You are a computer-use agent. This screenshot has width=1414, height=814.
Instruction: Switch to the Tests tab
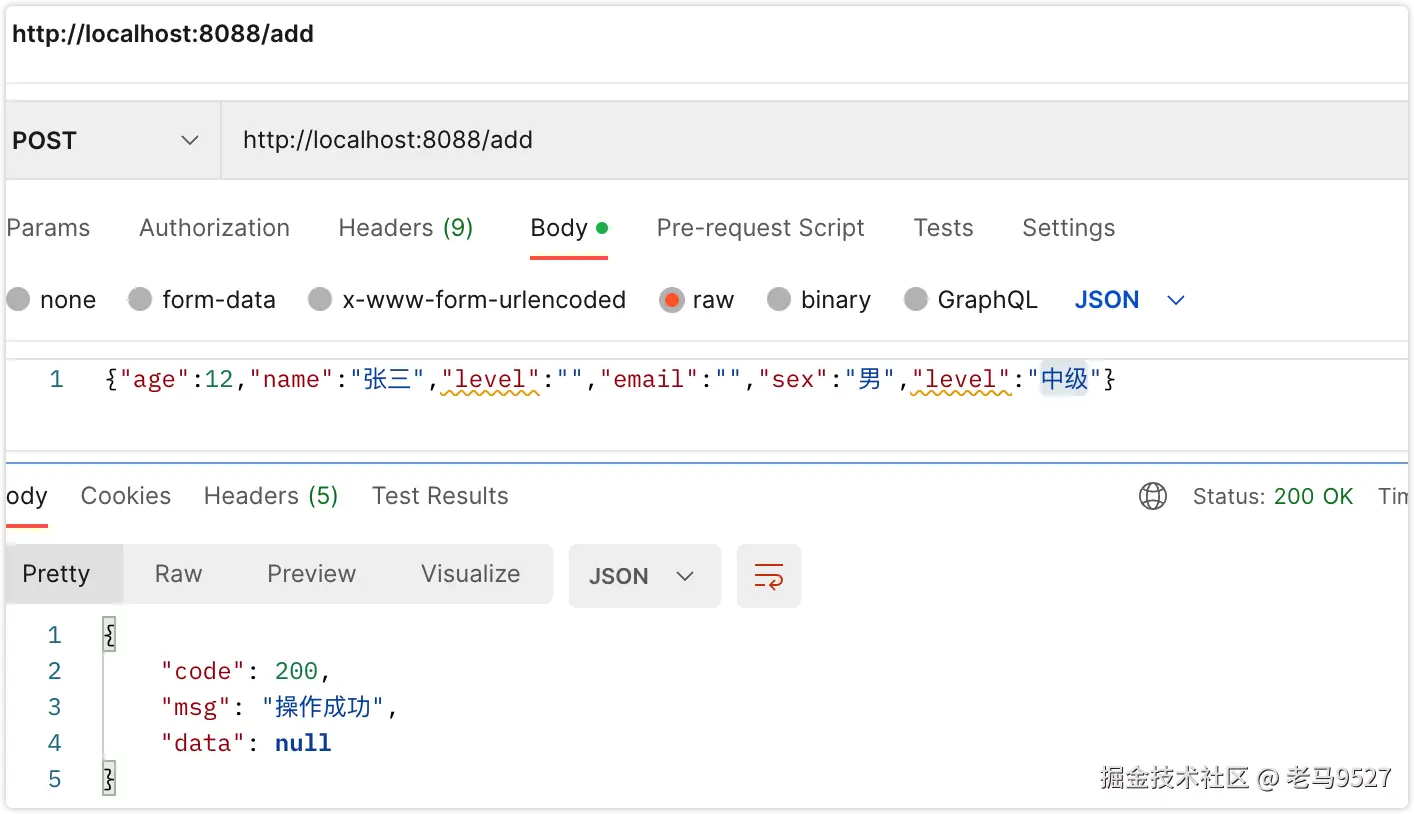943,228
